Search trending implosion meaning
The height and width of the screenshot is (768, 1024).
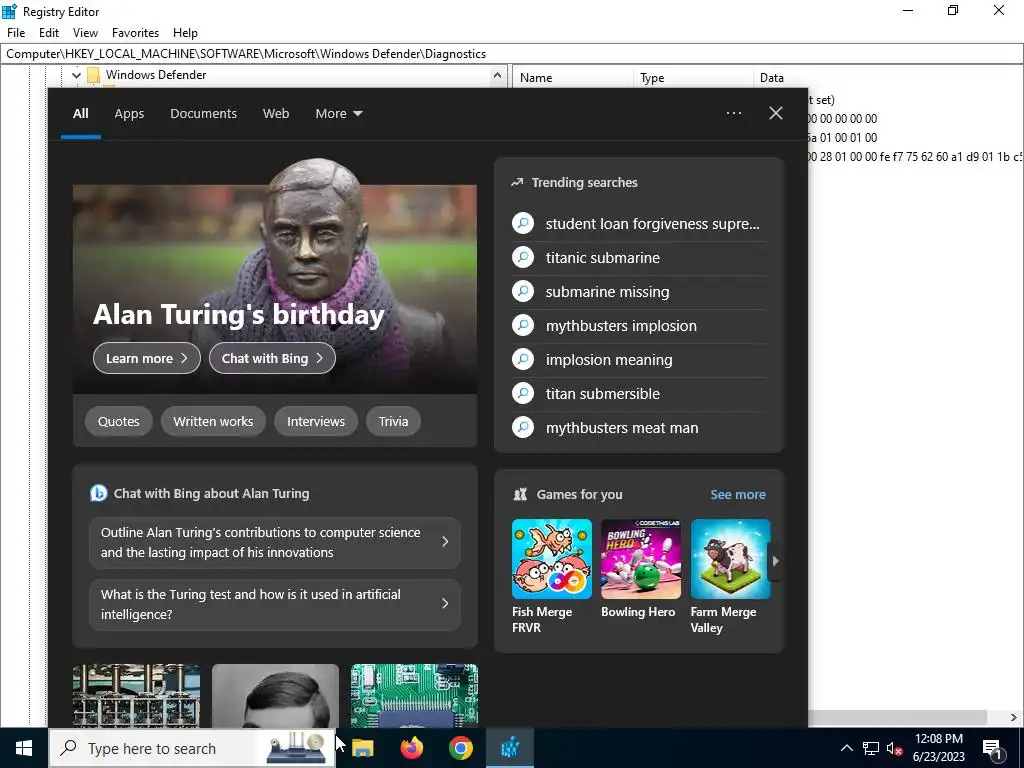click(x=639, y=360)
